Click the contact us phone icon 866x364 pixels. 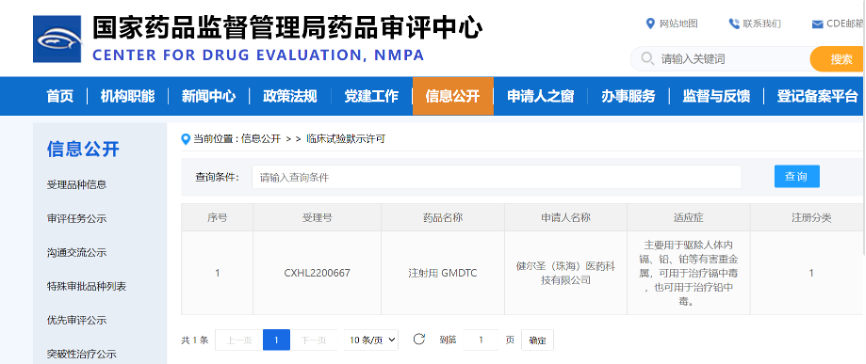pyautogui.click(x=733, y=24)
